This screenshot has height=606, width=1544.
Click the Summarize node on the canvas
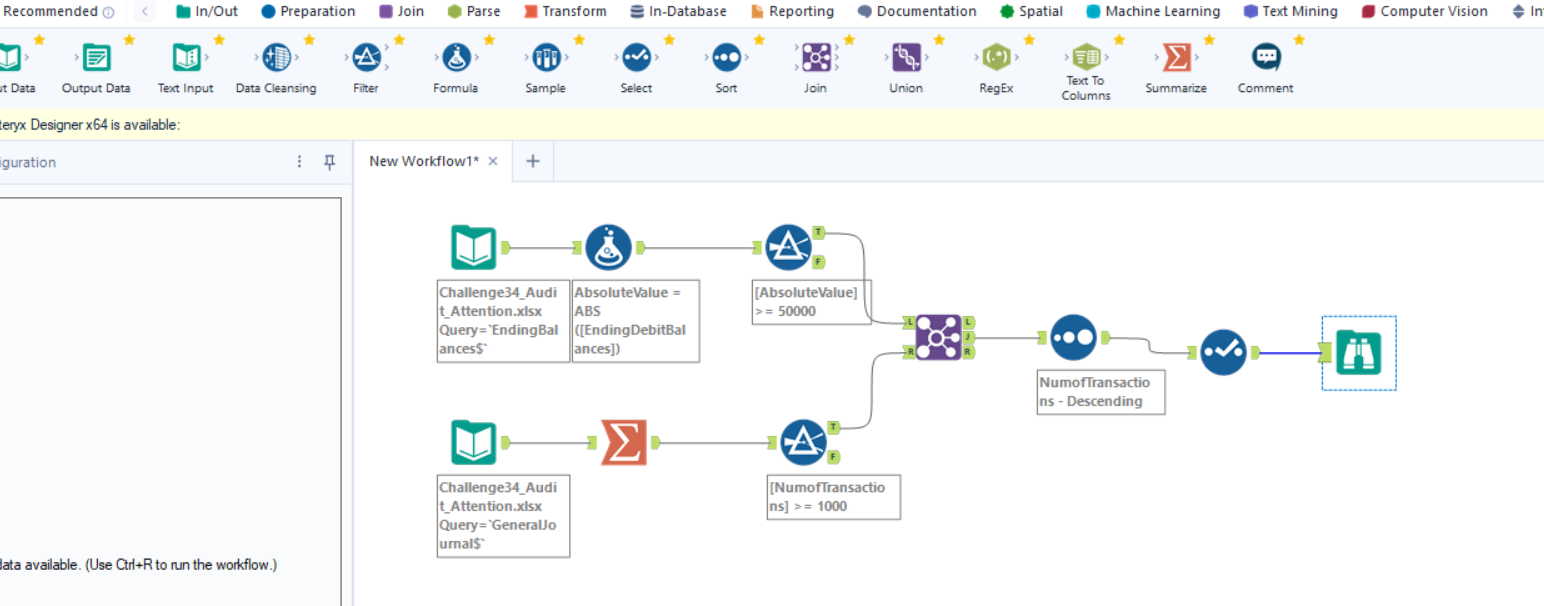tap(624, 442)
